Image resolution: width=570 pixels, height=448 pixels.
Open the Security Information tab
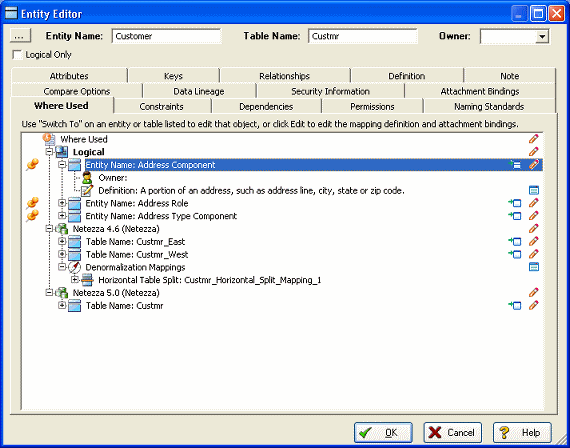tap(330, 91)
